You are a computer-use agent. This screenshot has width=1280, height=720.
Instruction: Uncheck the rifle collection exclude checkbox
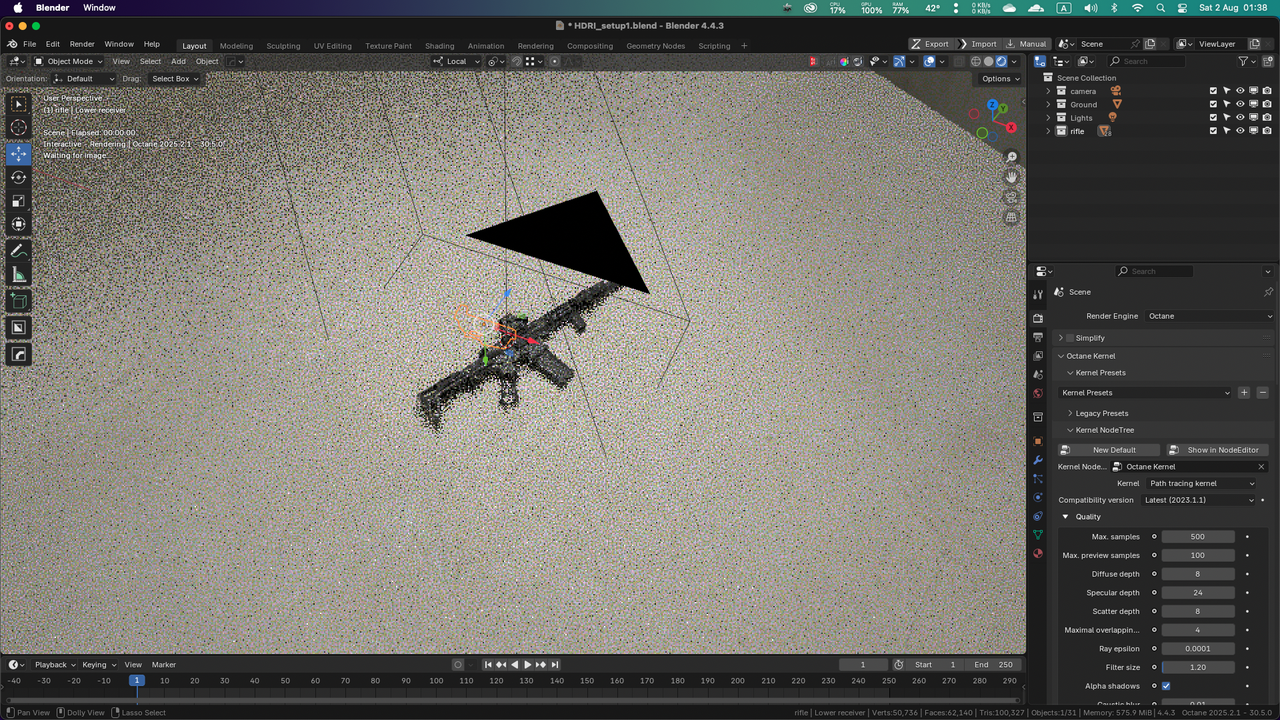1213,130
